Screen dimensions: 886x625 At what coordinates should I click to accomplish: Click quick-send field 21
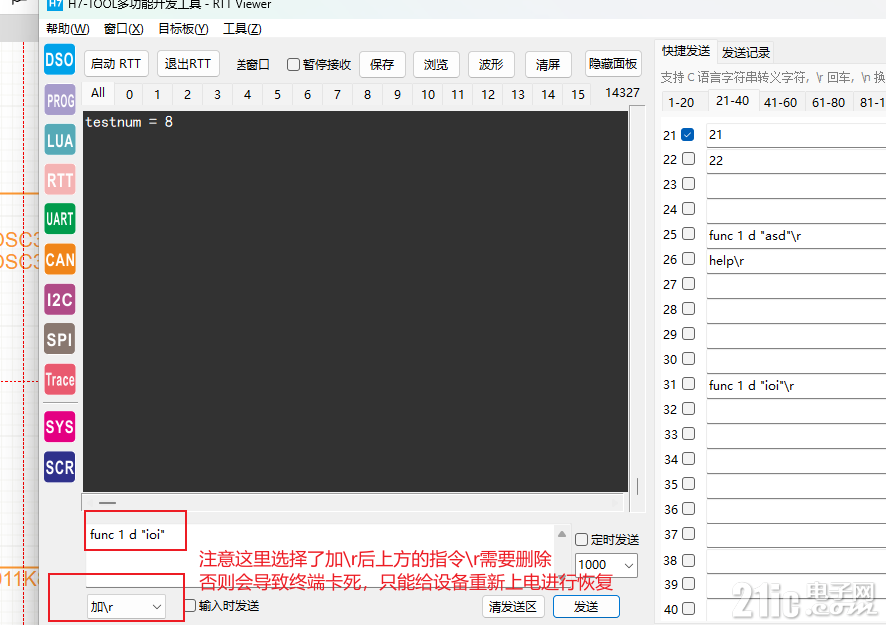(x=796, y=136)
